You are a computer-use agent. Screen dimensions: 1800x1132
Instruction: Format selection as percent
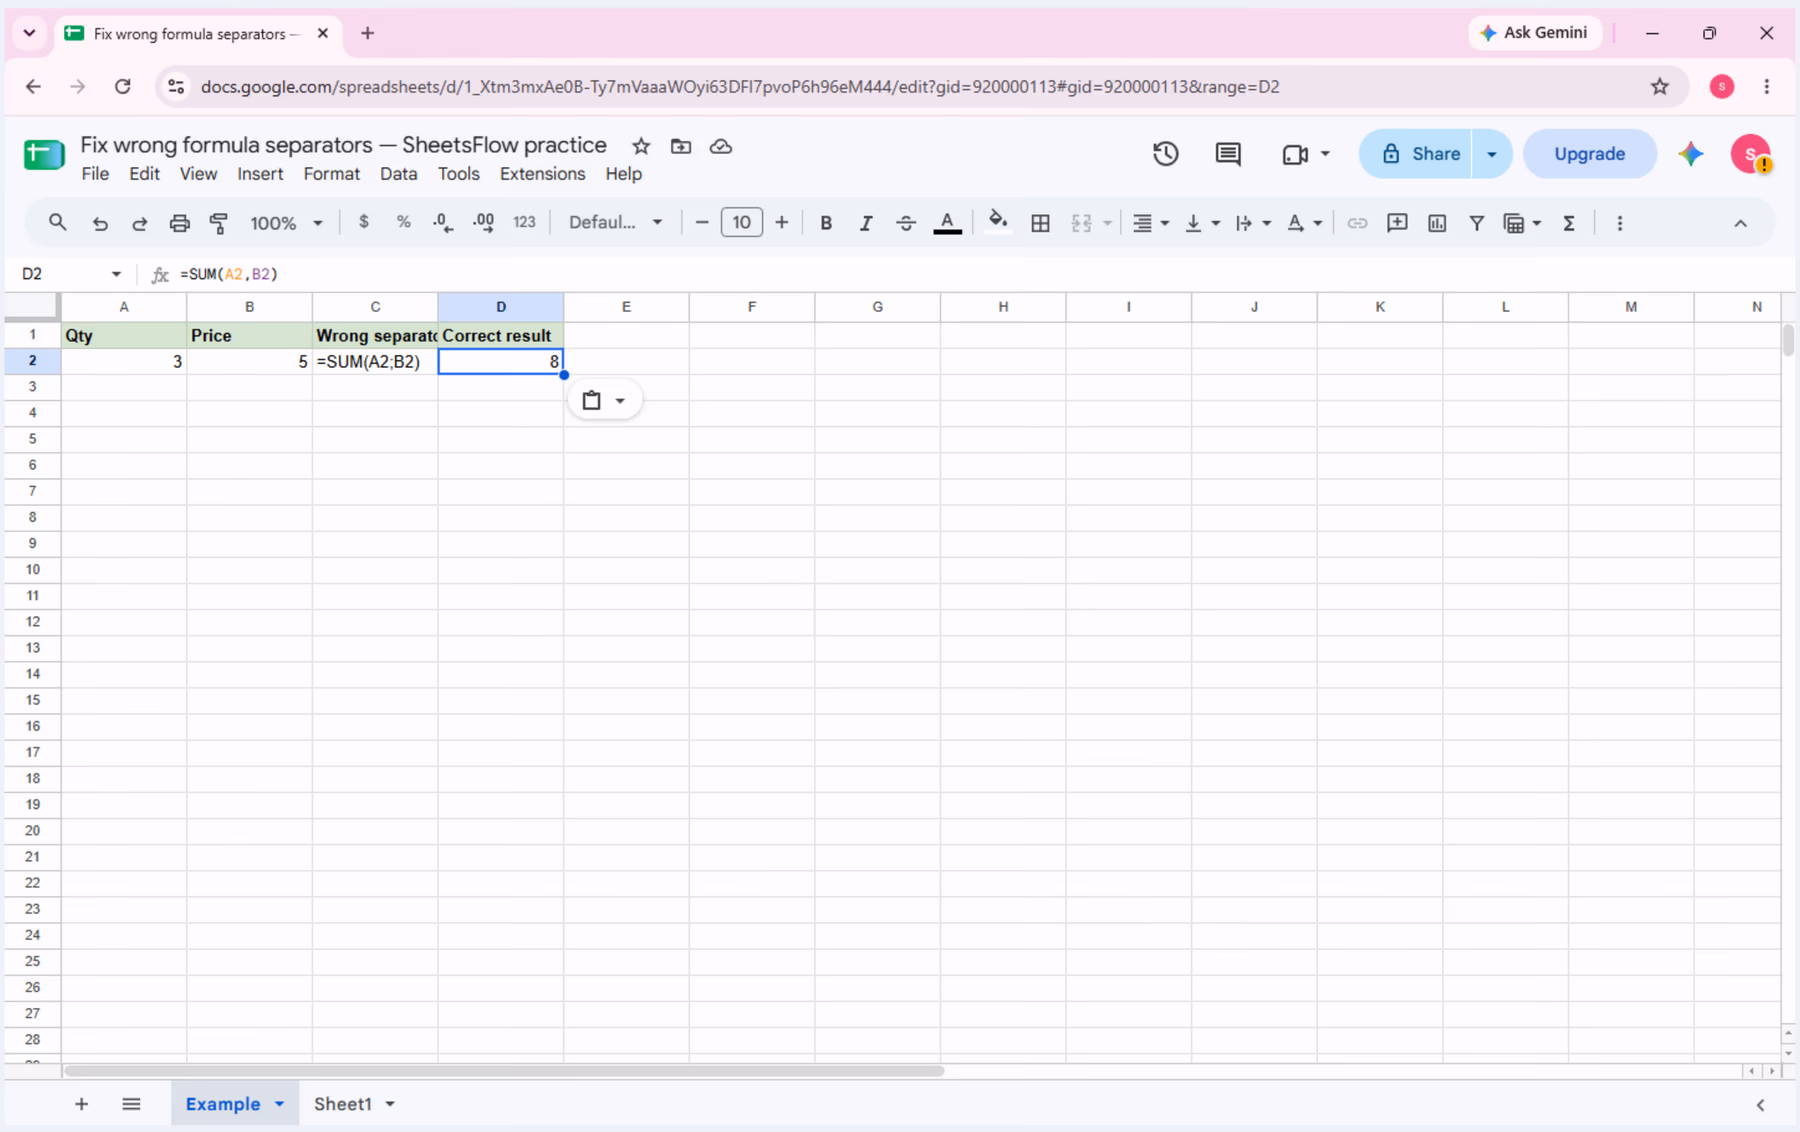tap(403, 223)
